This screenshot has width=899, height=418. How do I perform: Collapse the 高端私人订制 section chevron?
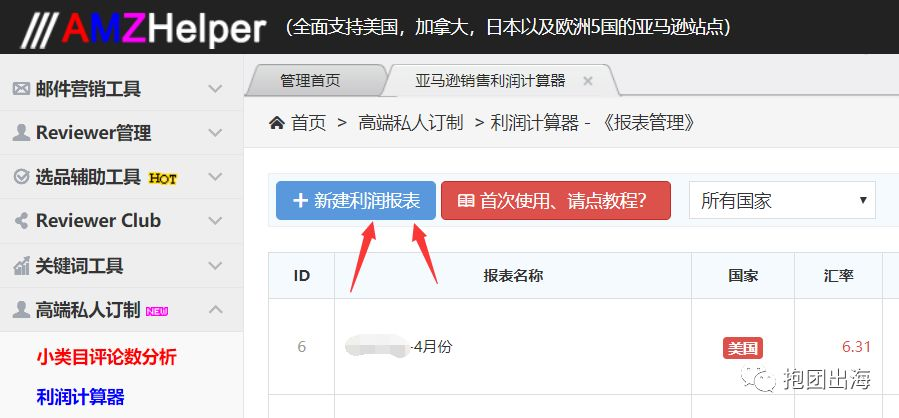coord(215,310)
